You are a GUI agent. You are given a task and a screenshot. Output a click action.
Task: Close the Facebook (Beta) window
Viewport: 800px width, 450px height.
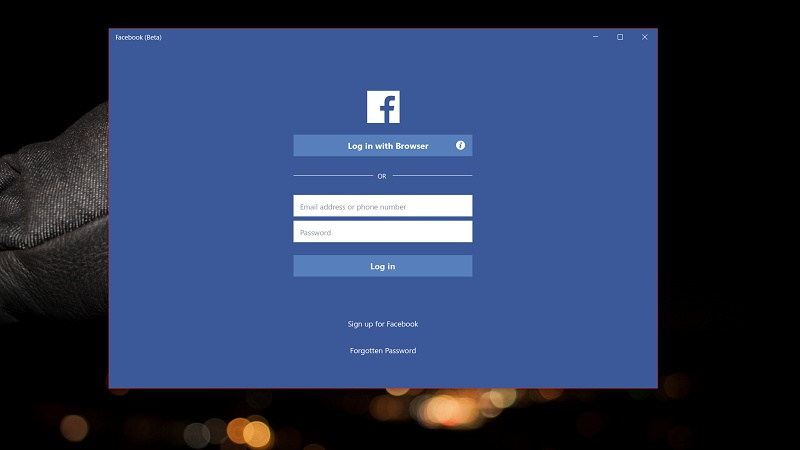645,37
